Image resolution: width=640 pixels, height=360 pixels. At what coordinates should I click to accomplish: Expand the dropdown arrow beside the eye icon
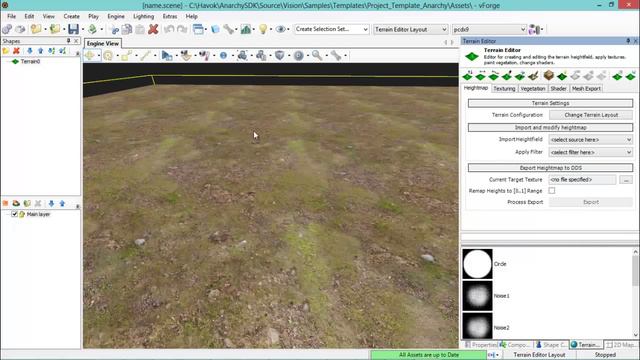tap(288, 29)
